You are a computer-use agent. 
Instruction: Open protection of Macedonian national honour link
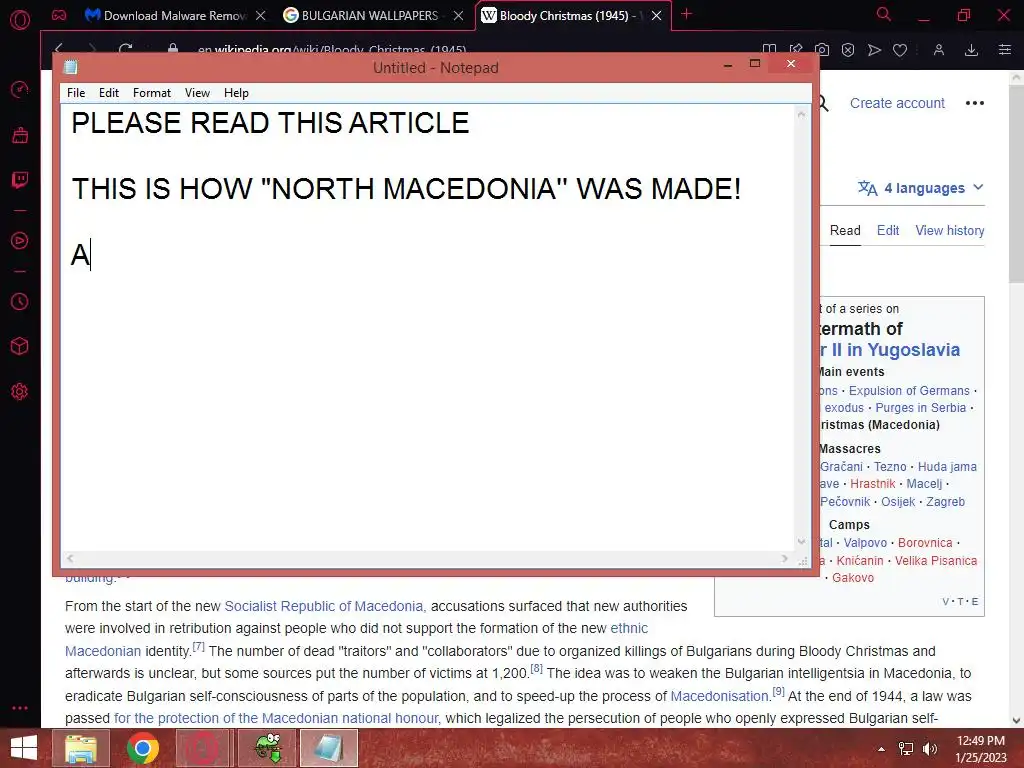tap(277, 718)
